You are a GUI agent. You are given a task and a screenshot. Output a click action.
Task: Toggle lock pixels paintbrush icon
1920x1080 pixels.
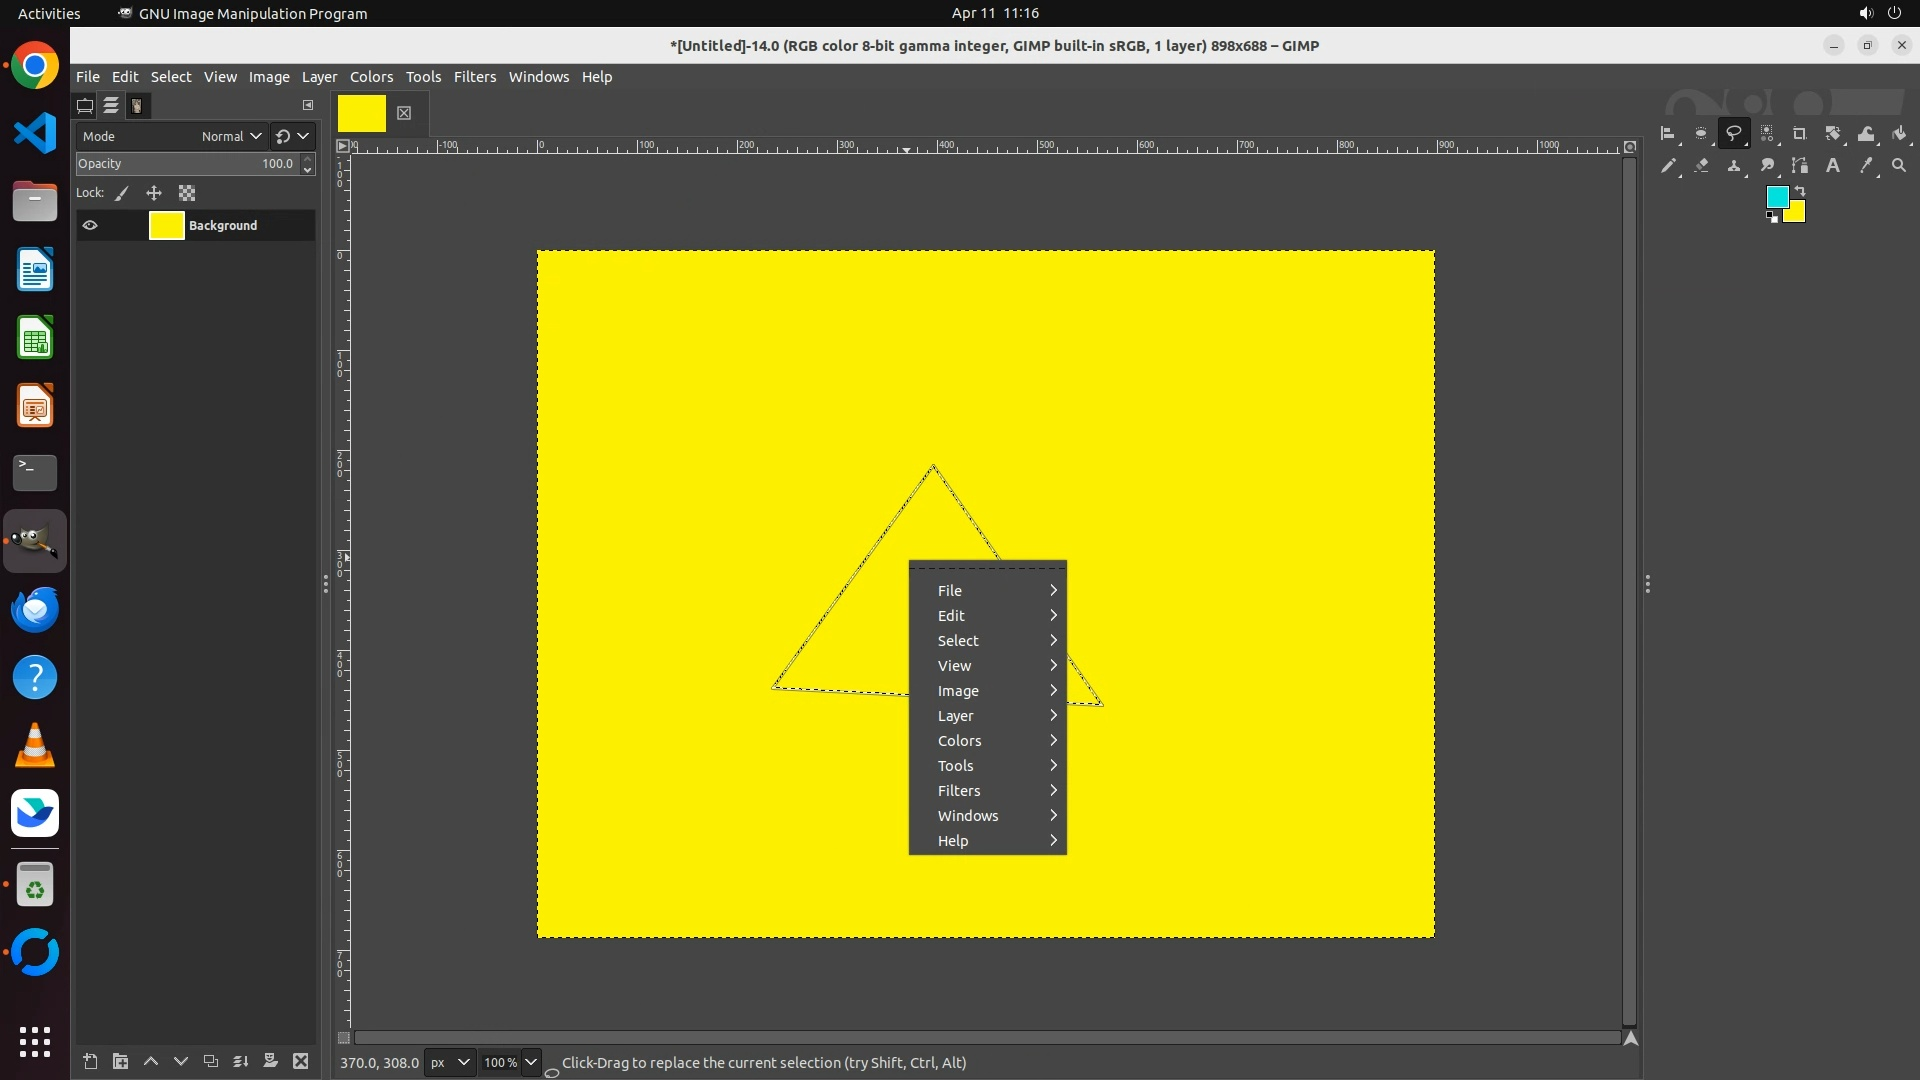point(122,193)
